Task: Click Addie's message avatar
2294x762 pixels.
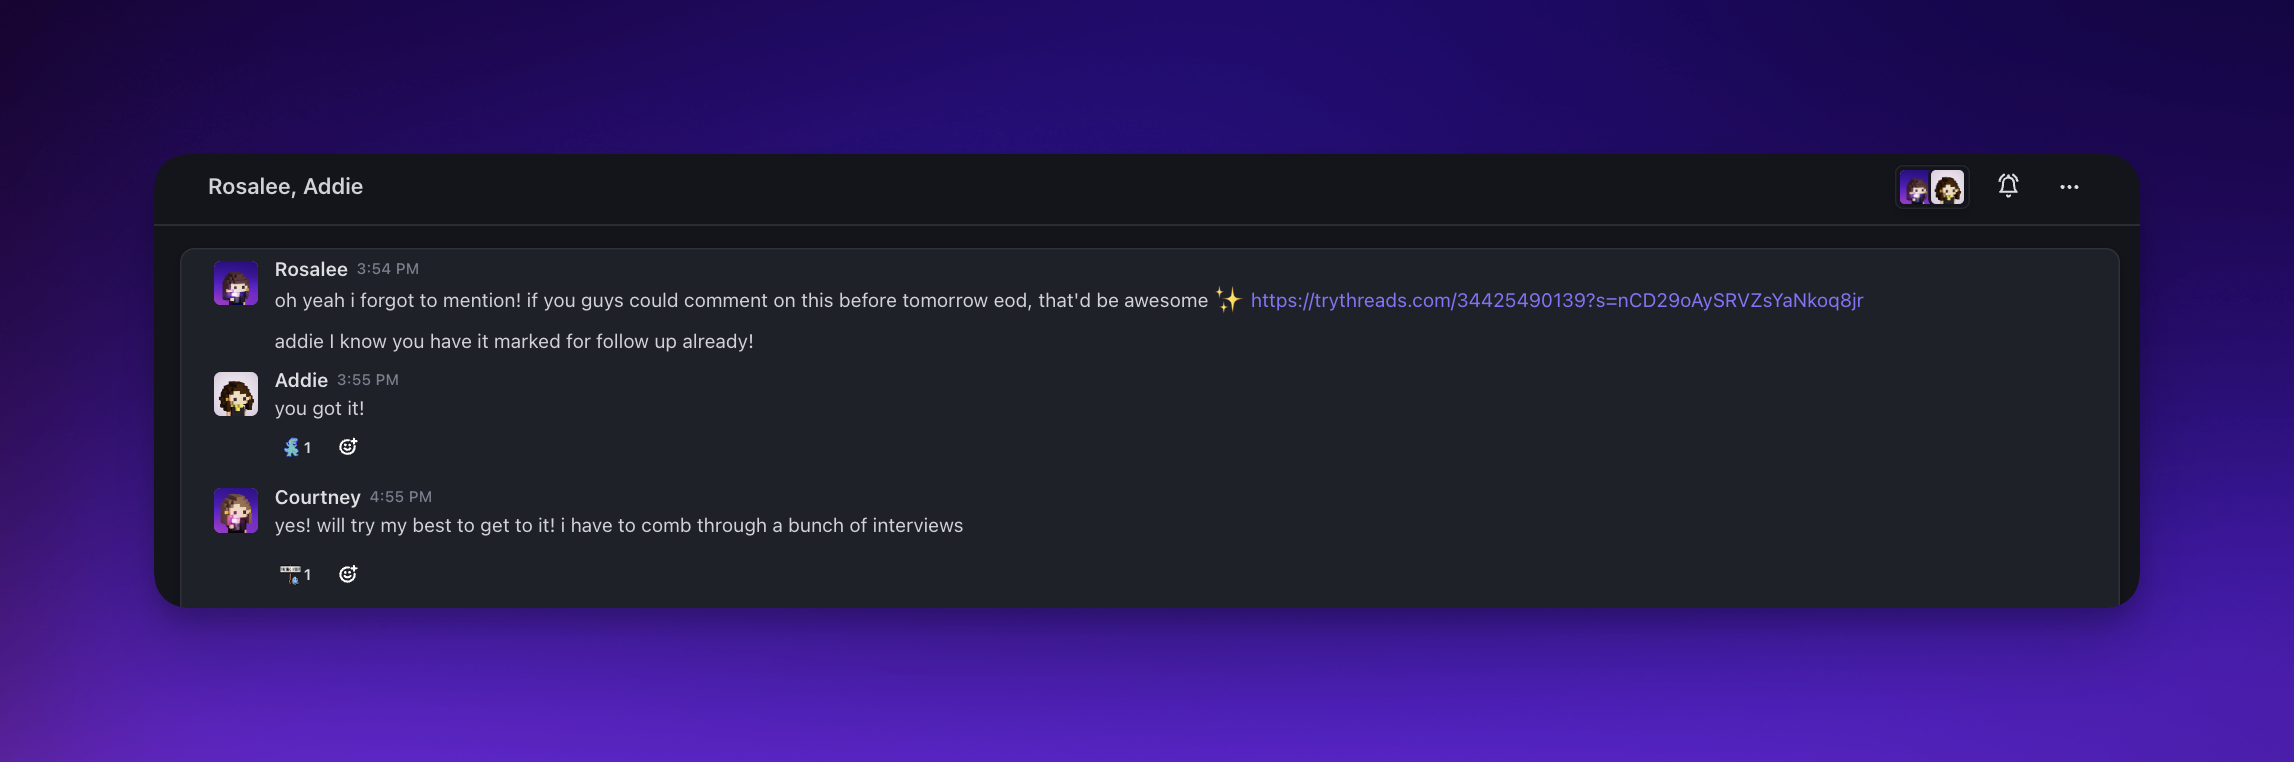Action: pyautogui.click(x=236, y=394)
